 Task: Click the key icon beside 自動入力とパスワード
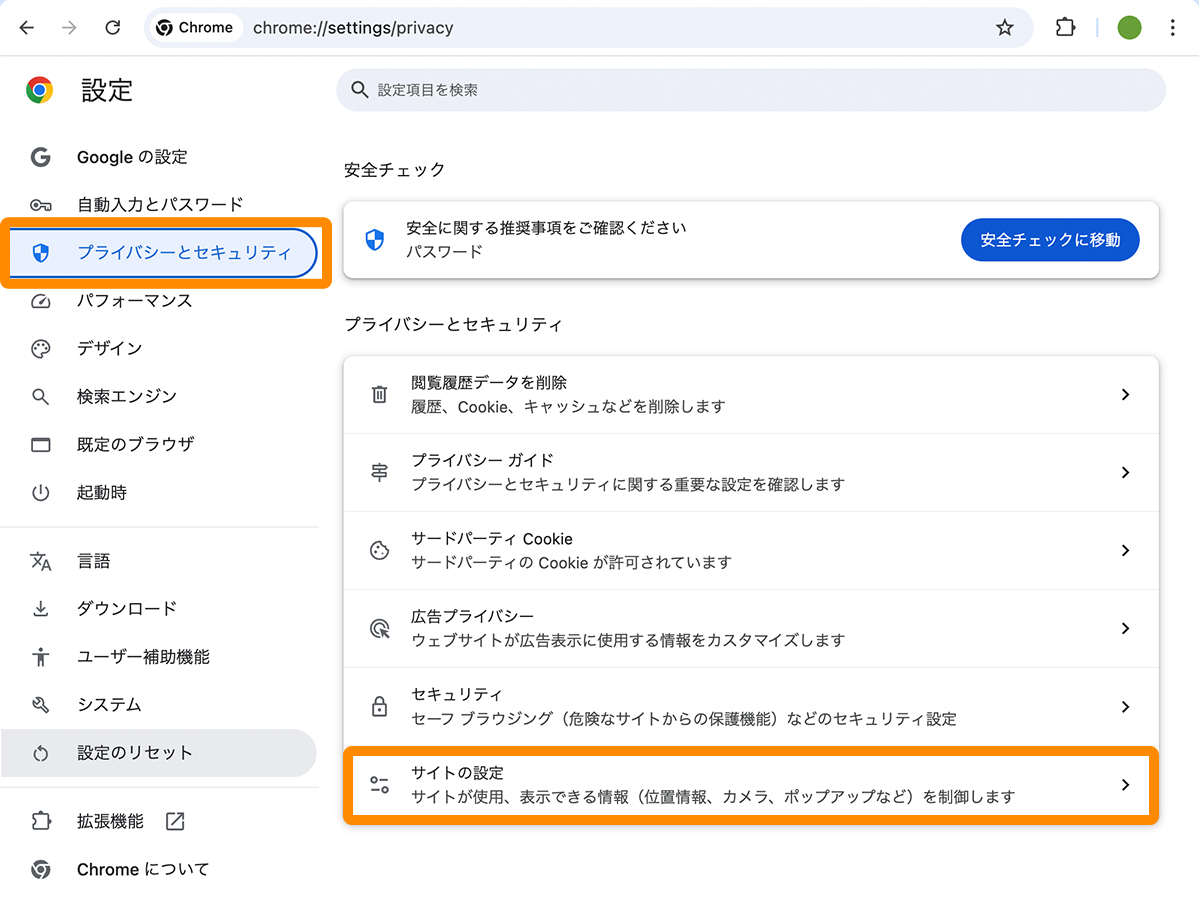pos(41,205)
